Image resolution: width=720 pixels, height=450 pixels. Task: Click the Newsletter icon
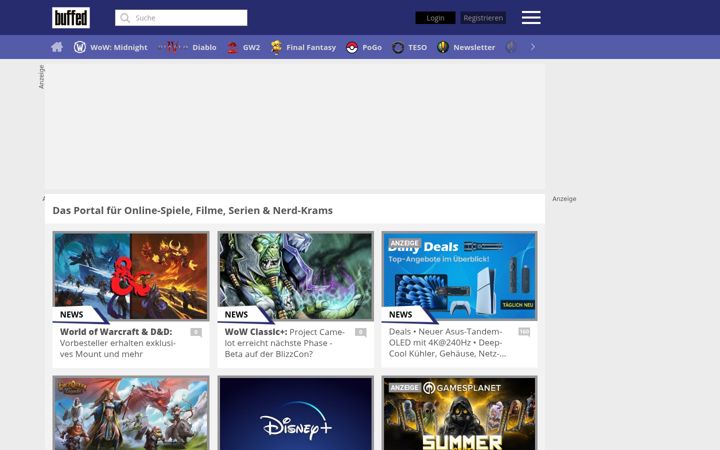(443, 47)
